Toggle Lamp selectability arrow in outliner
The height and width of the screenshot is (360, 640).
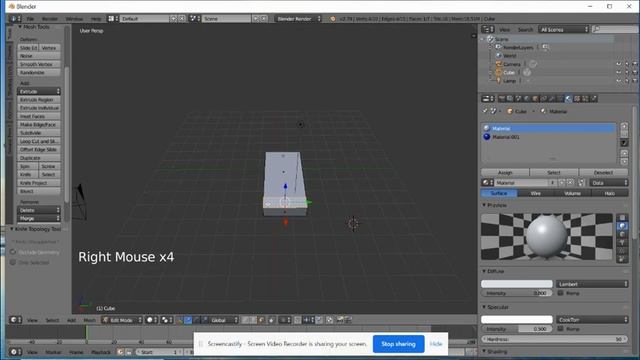tap(627, 81)
